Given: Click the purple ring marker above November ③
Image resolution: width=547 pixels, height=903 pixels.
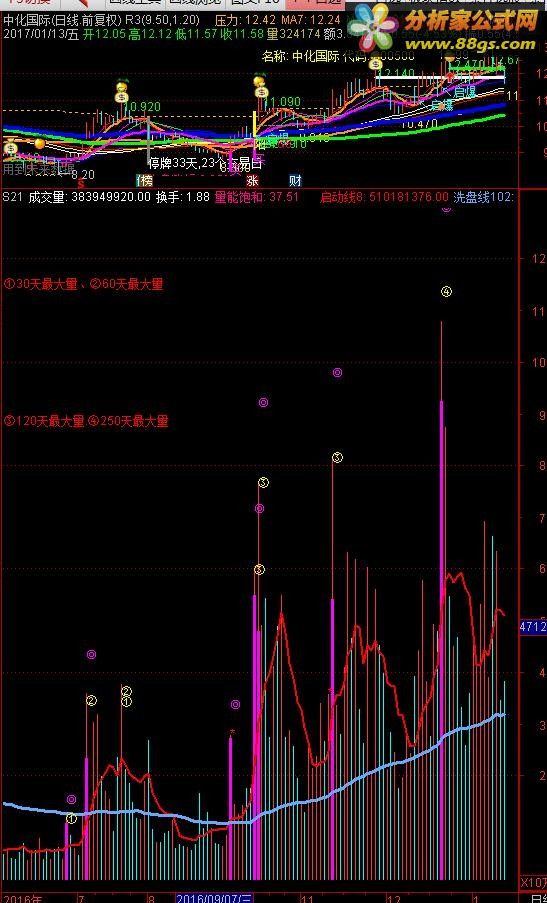Looking at the screenshot, I should coord(337,373).
